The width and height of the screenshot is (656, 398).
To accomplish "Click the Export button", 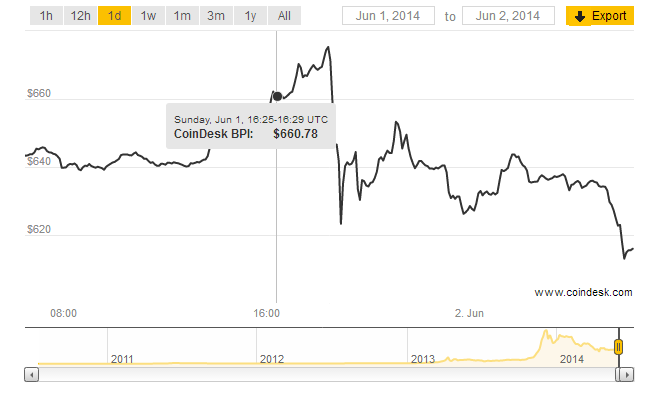I will [x=600, y=16].
